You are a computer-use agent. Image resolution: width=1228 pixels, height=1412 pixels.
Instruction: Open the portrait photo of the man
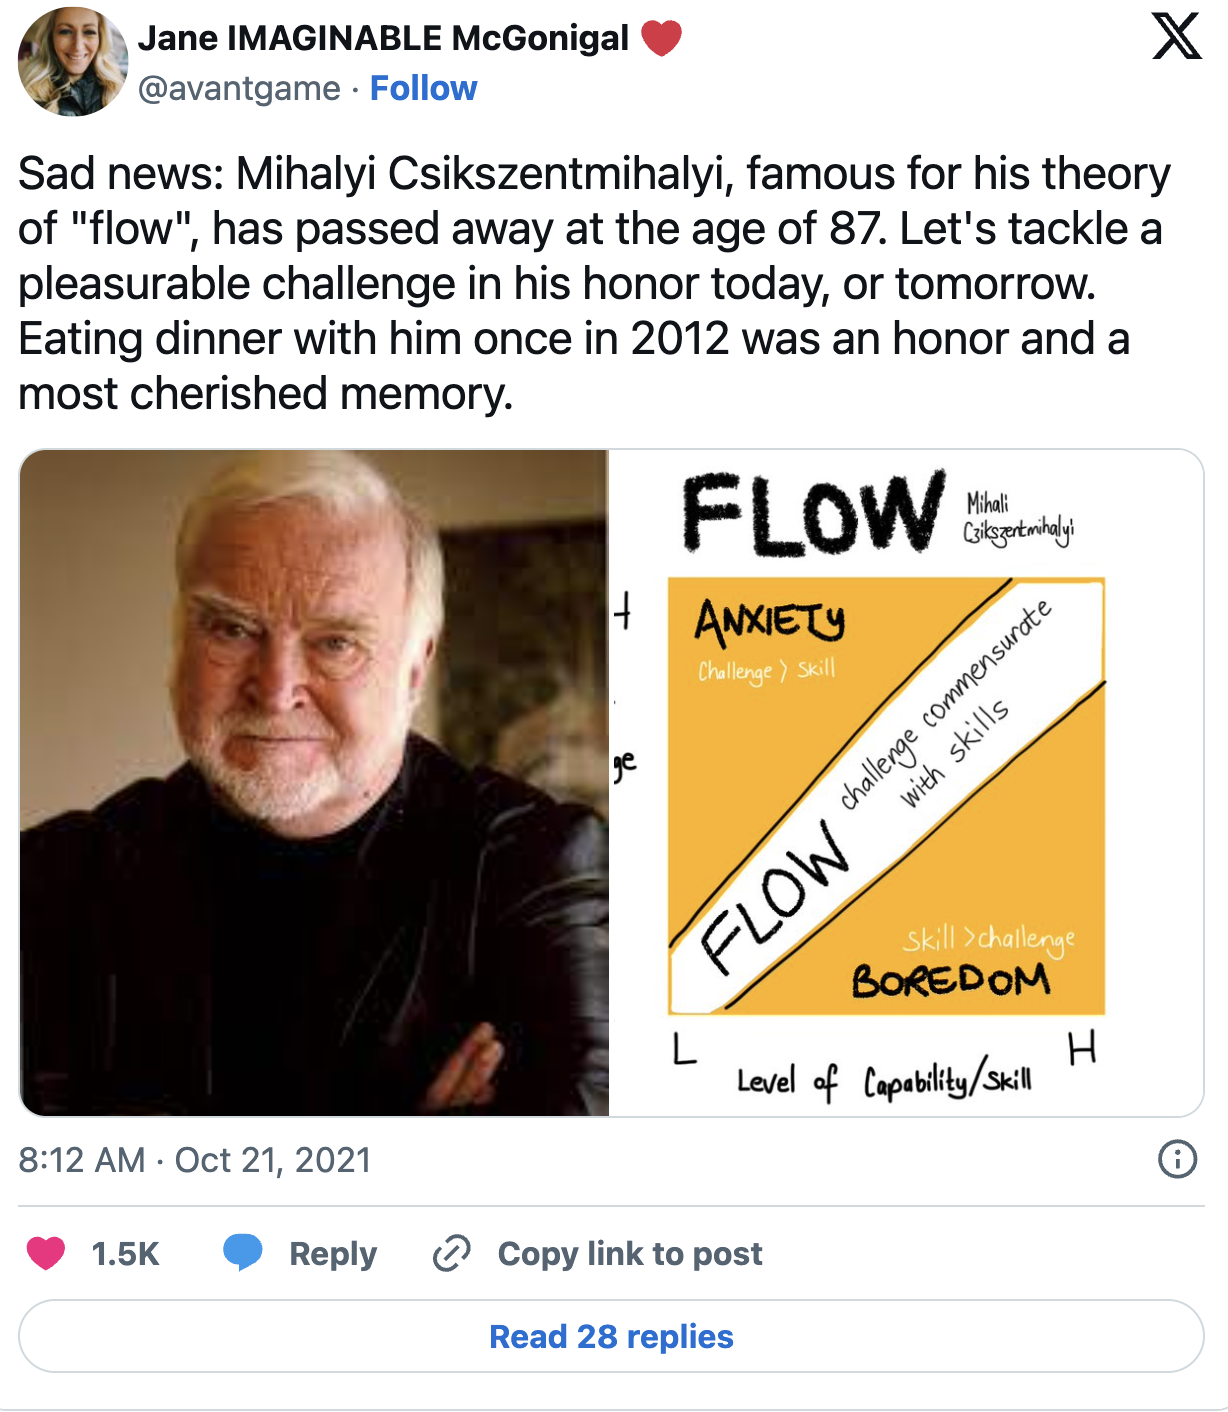point(314,782)
